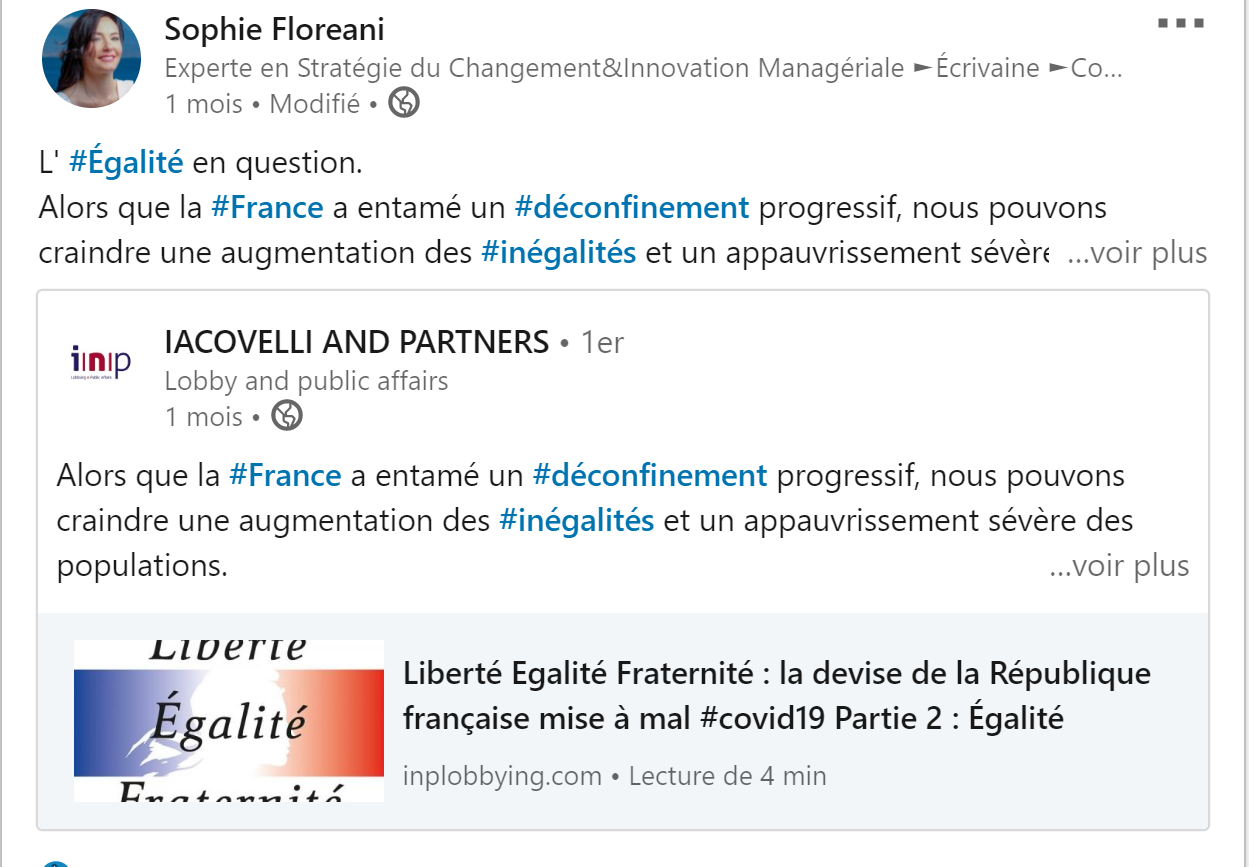The height and width of the screenshot is (867, 1249).
Task: Click #déconfinement in Sophie's post text
Action: pos(631,208)
